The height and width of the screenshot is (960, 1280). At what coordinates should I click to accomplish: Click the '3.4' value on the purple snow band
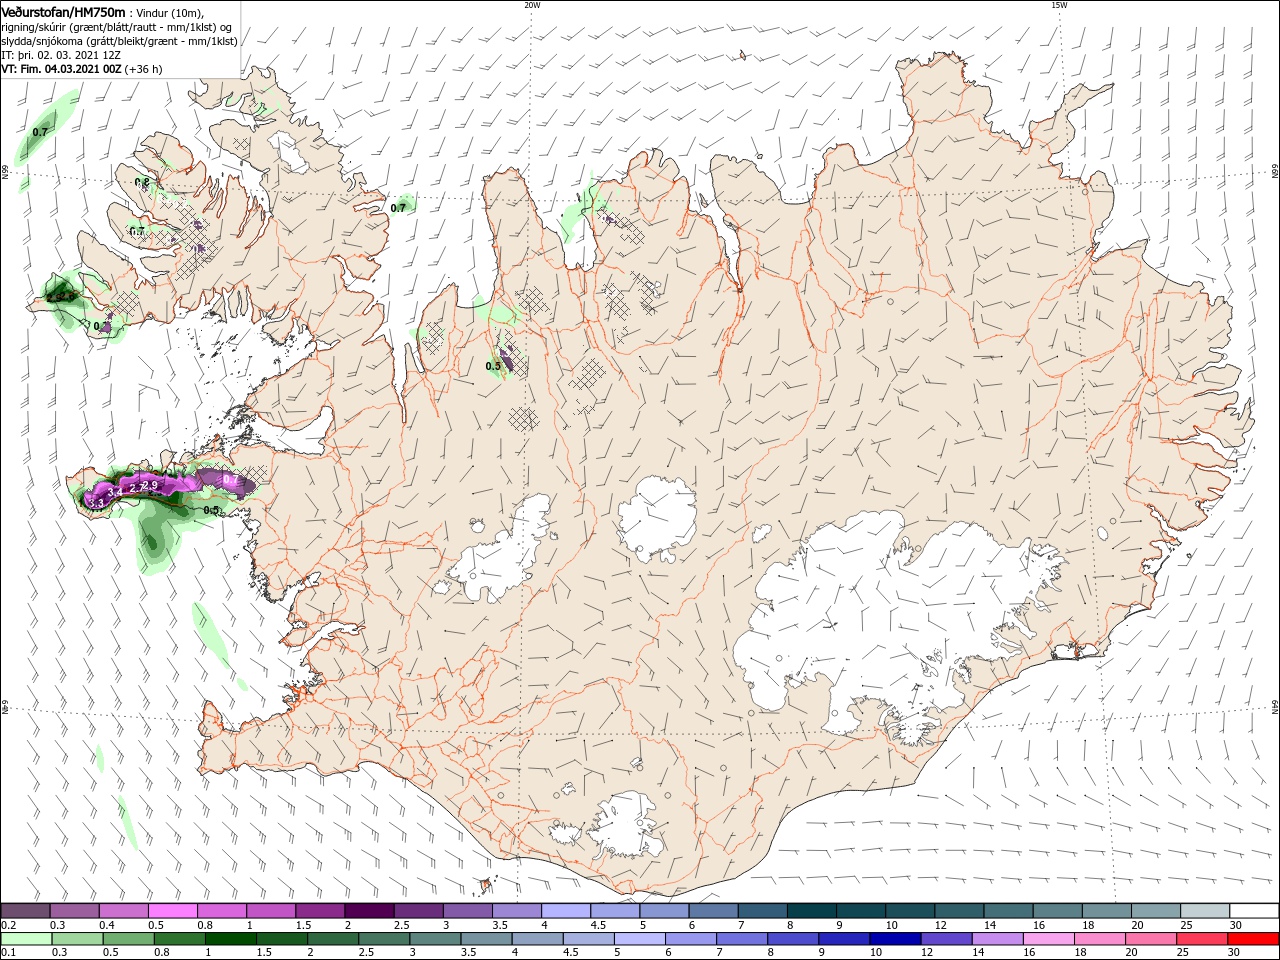[115, 492]
